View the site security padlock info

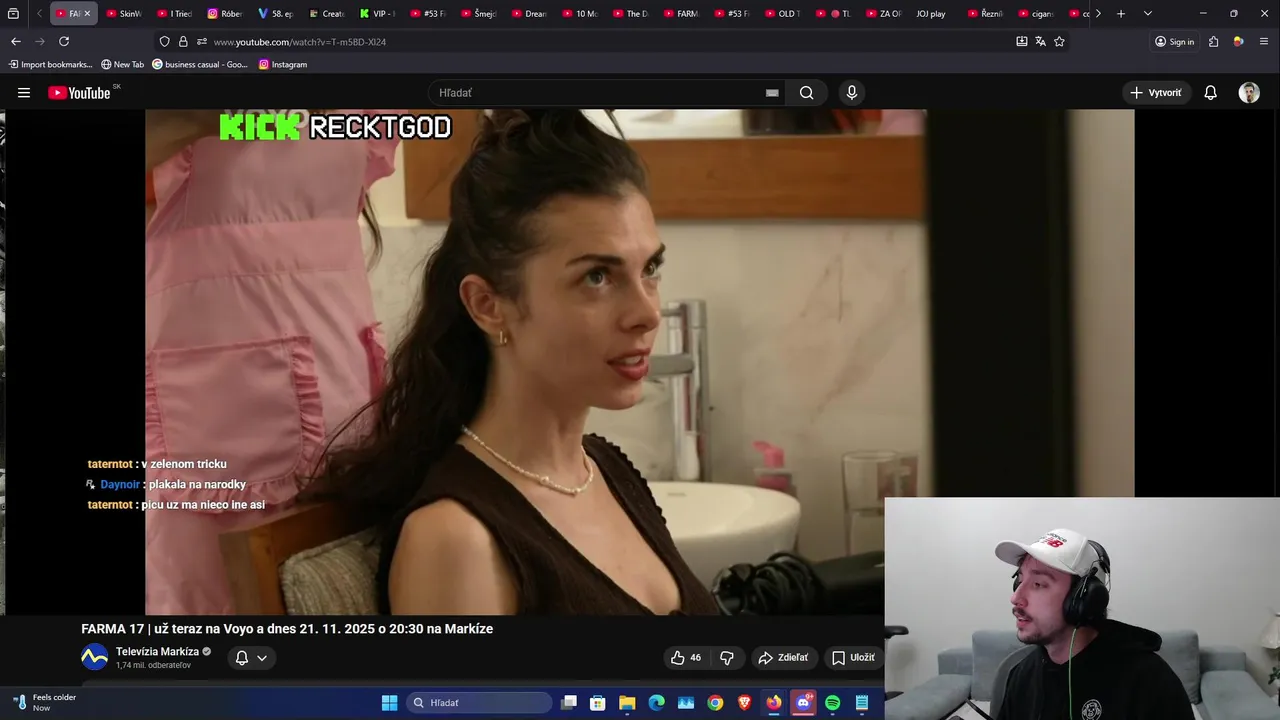coord(183,42)
